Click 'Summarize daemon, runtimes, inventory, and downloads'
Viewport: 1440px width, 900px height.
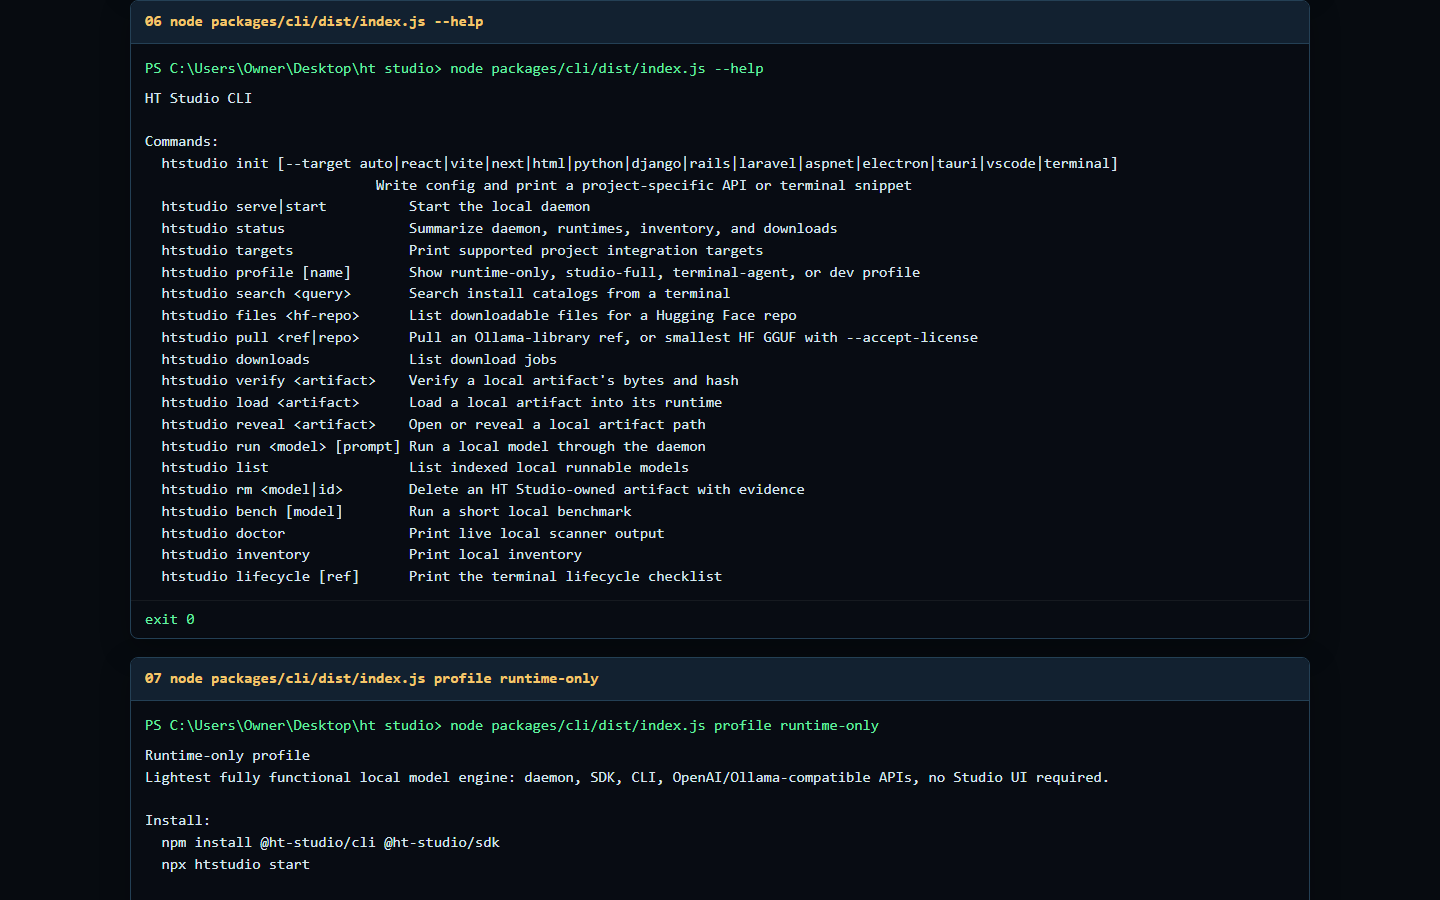coord(623,228)
